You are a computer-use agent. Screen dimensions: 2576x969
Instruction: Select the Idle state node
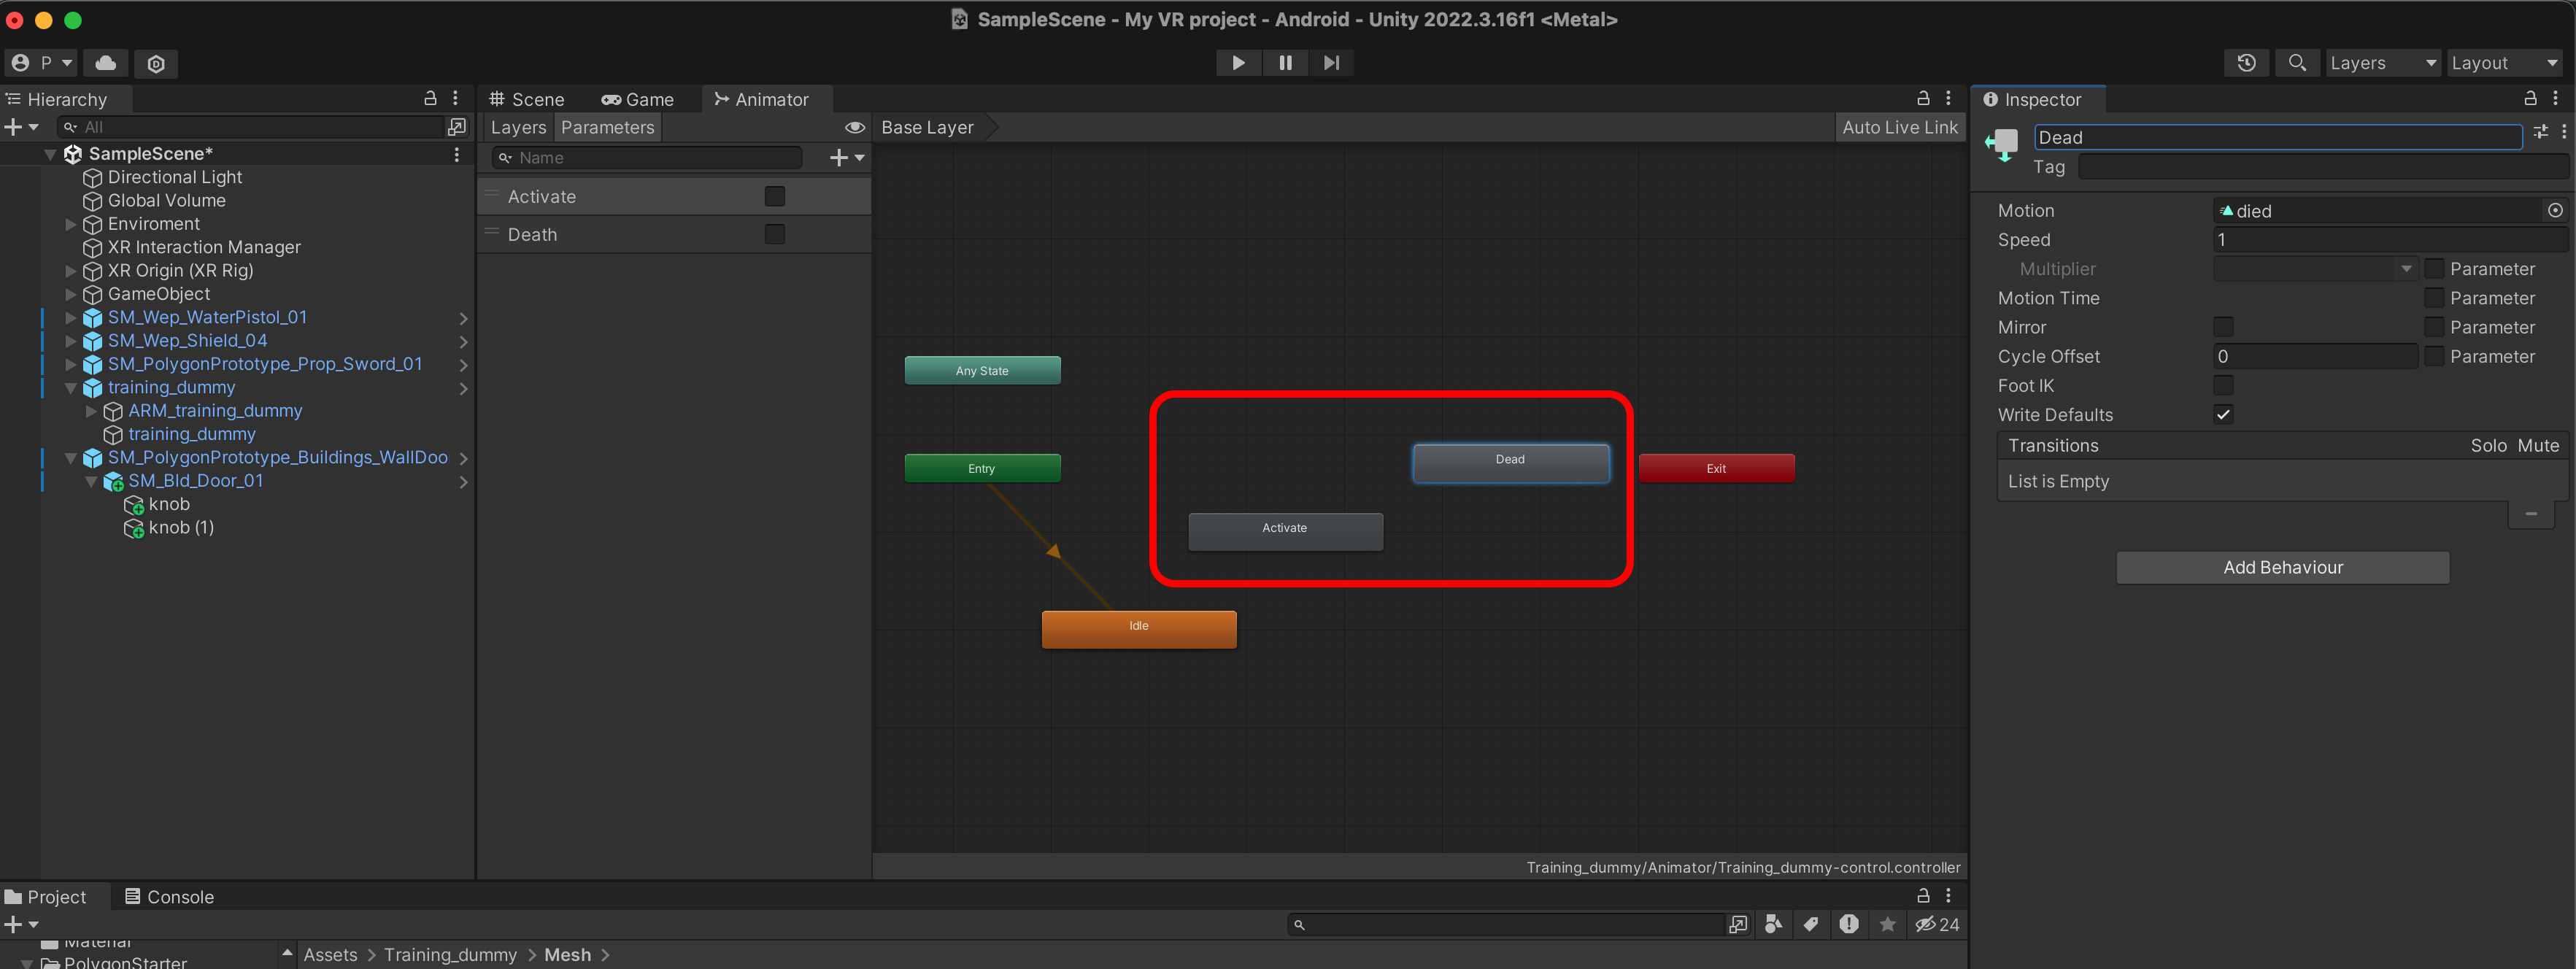point(1138,628)
